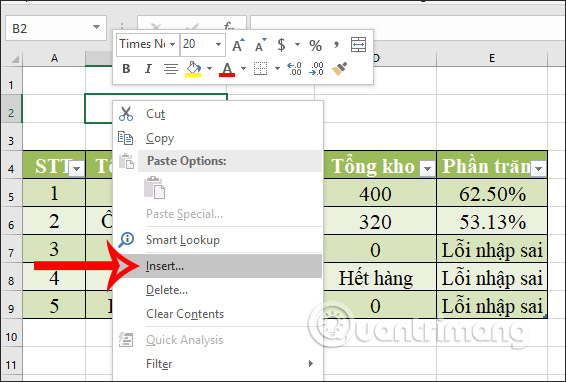This screenshot has width=566, height=382.
Task: Select column E header
Action: (x=492, y=58)
